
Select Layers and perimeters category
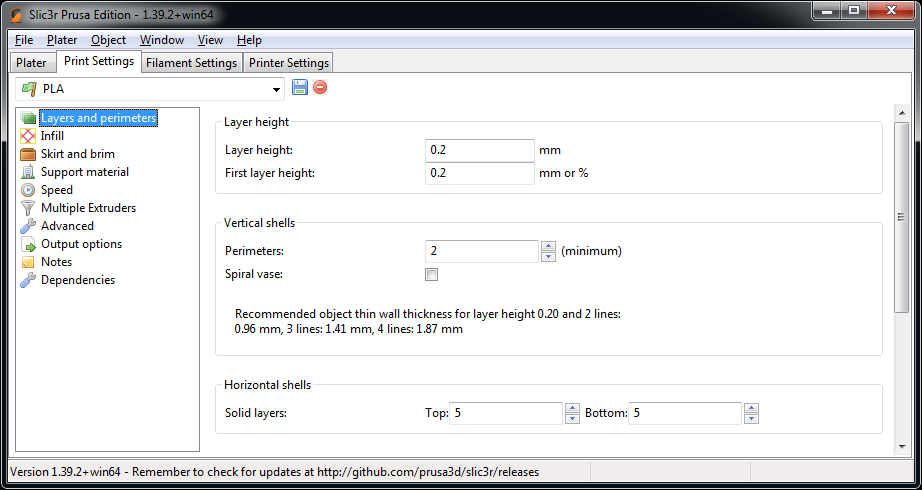tap(98, 118)
